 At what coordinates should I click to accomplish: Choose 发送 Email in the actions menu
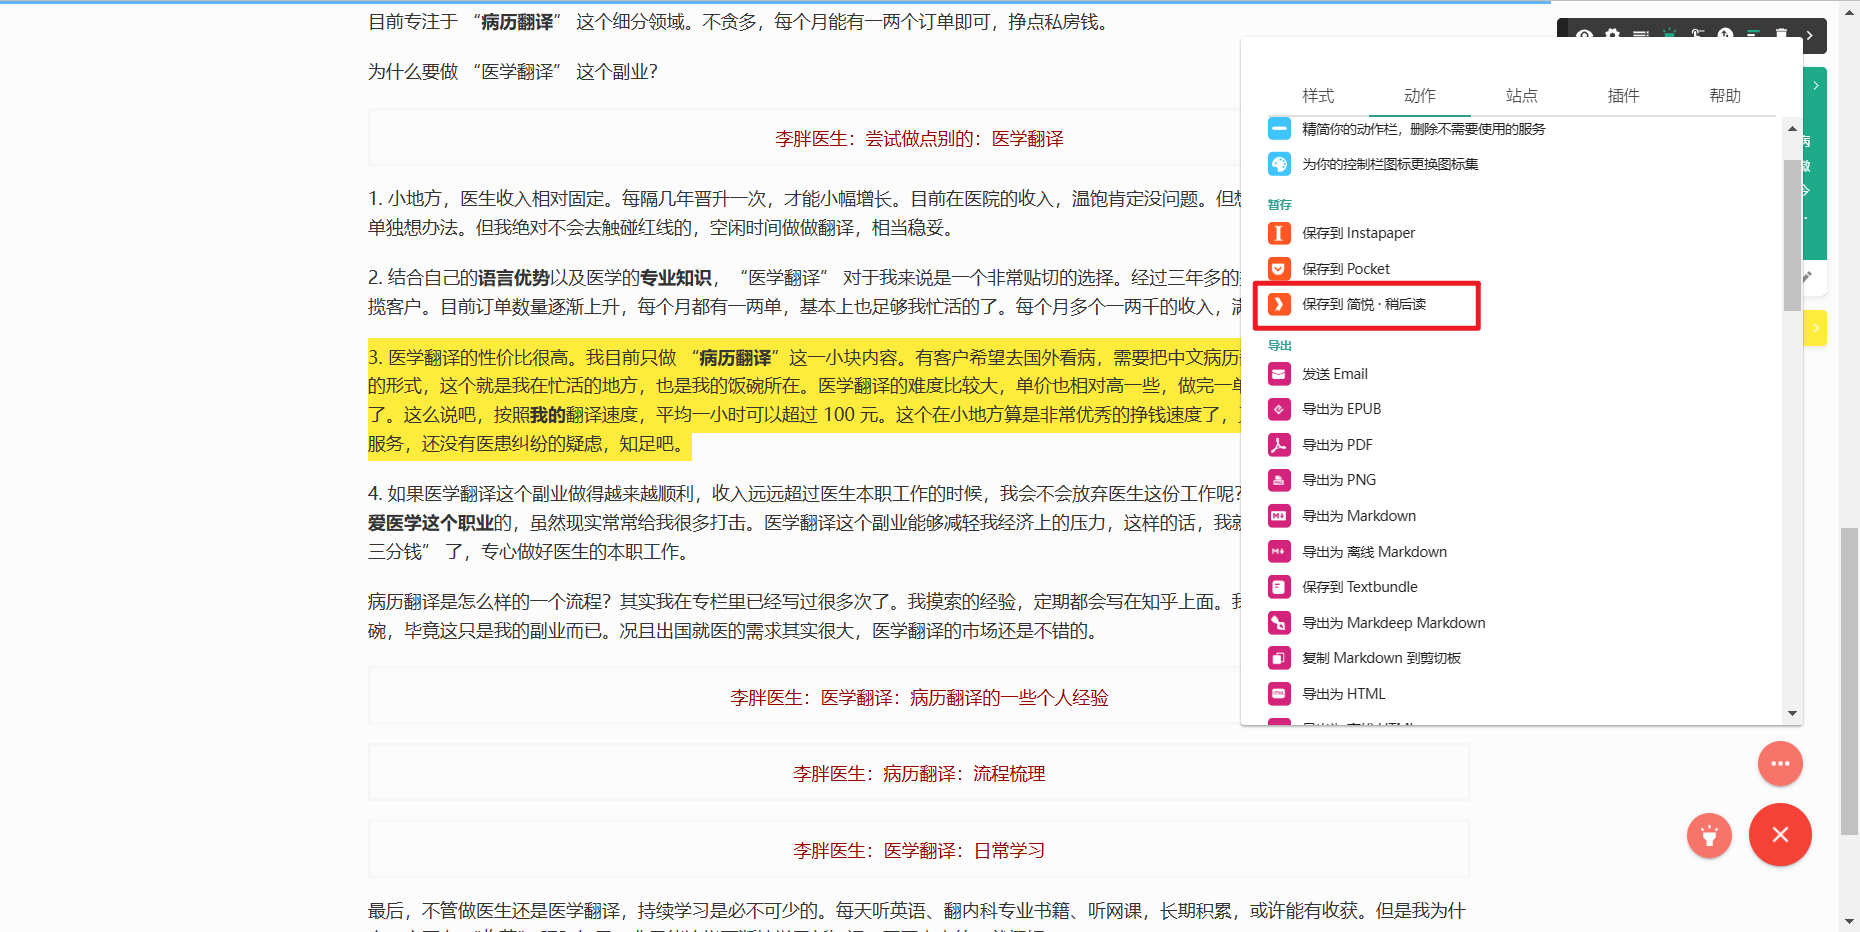coord(1336,373)
